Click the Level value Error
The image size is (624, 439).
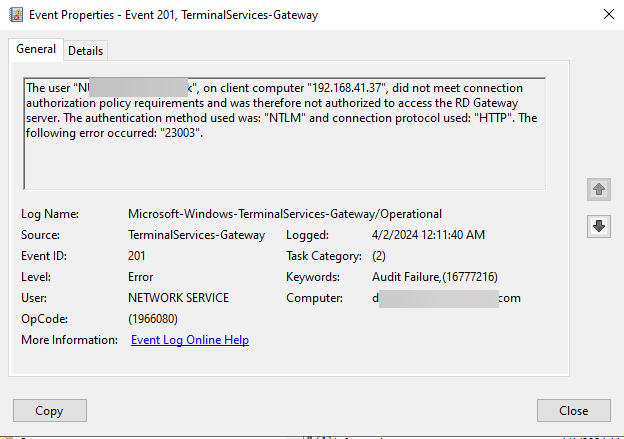(141, 277)
